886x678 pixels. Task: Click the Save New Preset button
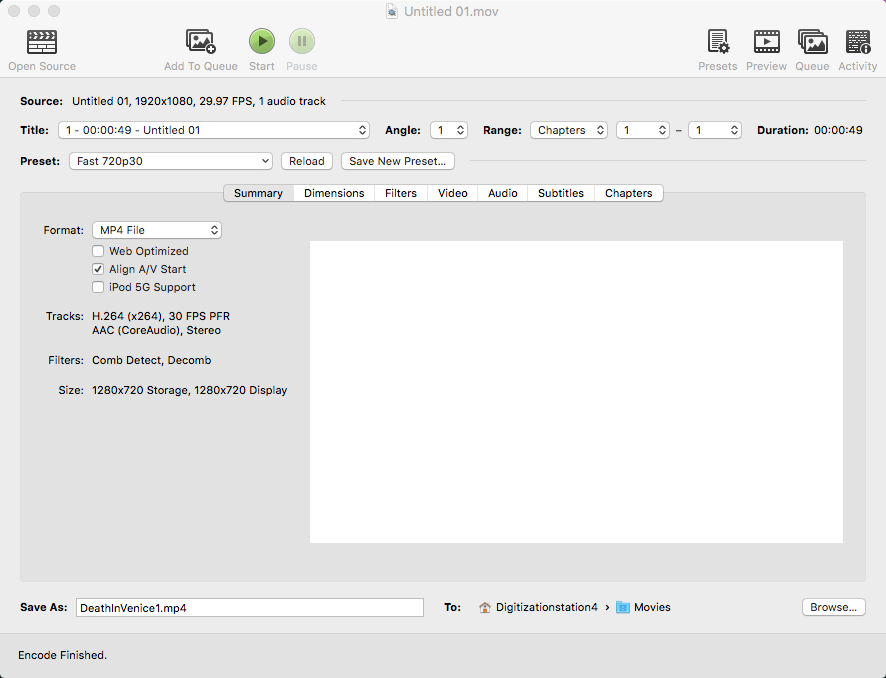coord(398,161)
